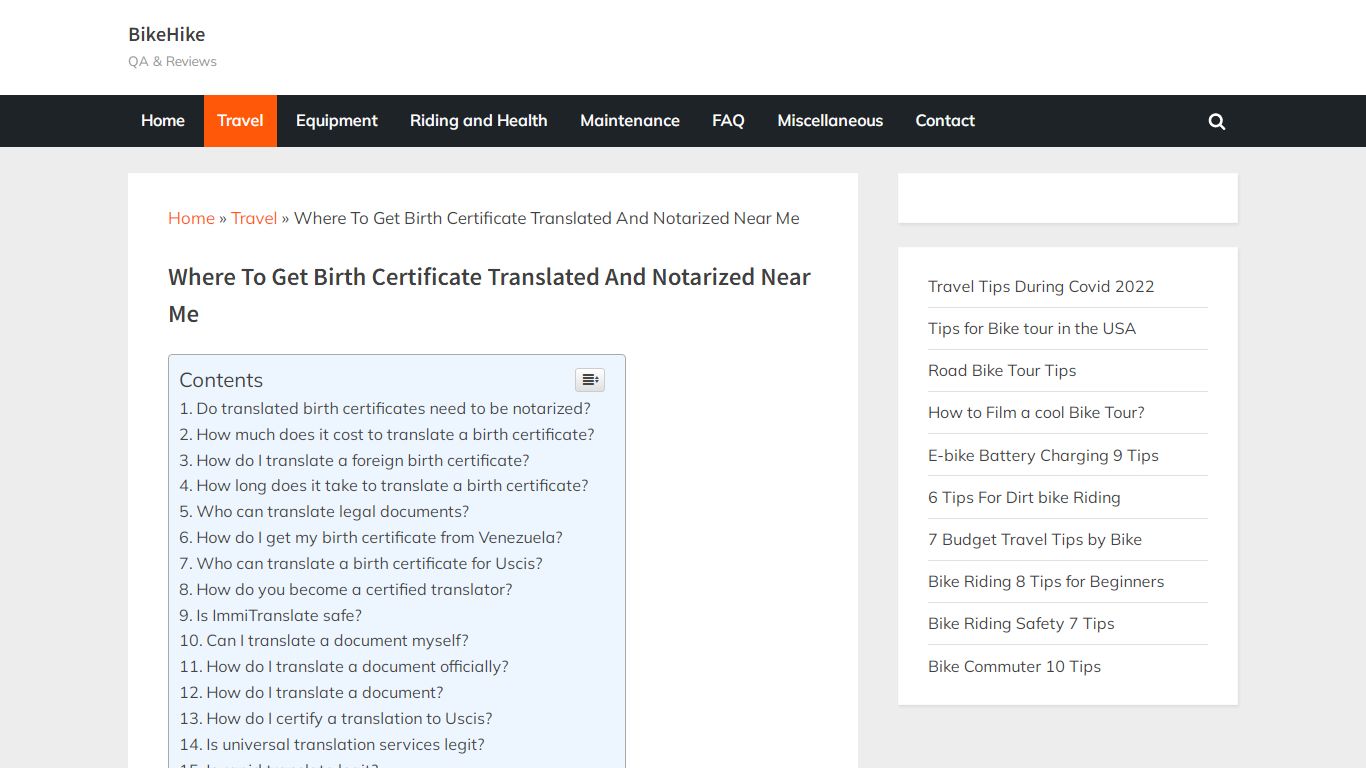Open sidebar link How to Film a cool Bike Tour?
Image resolution: width=1366 pixels, height=768 pixels.
point(1036,412)
